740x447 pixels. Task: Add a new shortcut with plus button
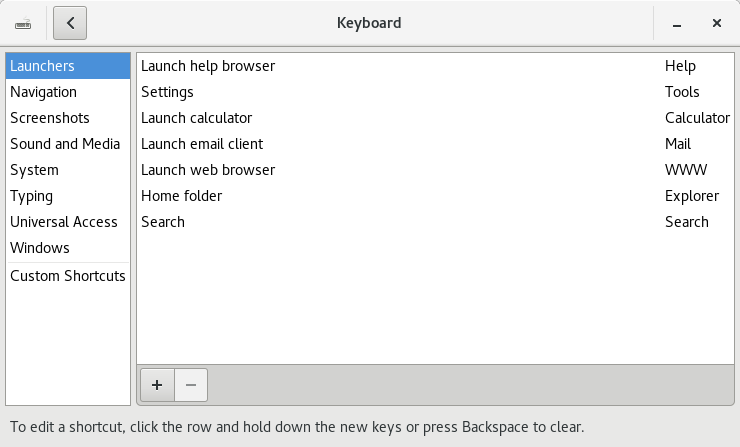coord(156,383)
